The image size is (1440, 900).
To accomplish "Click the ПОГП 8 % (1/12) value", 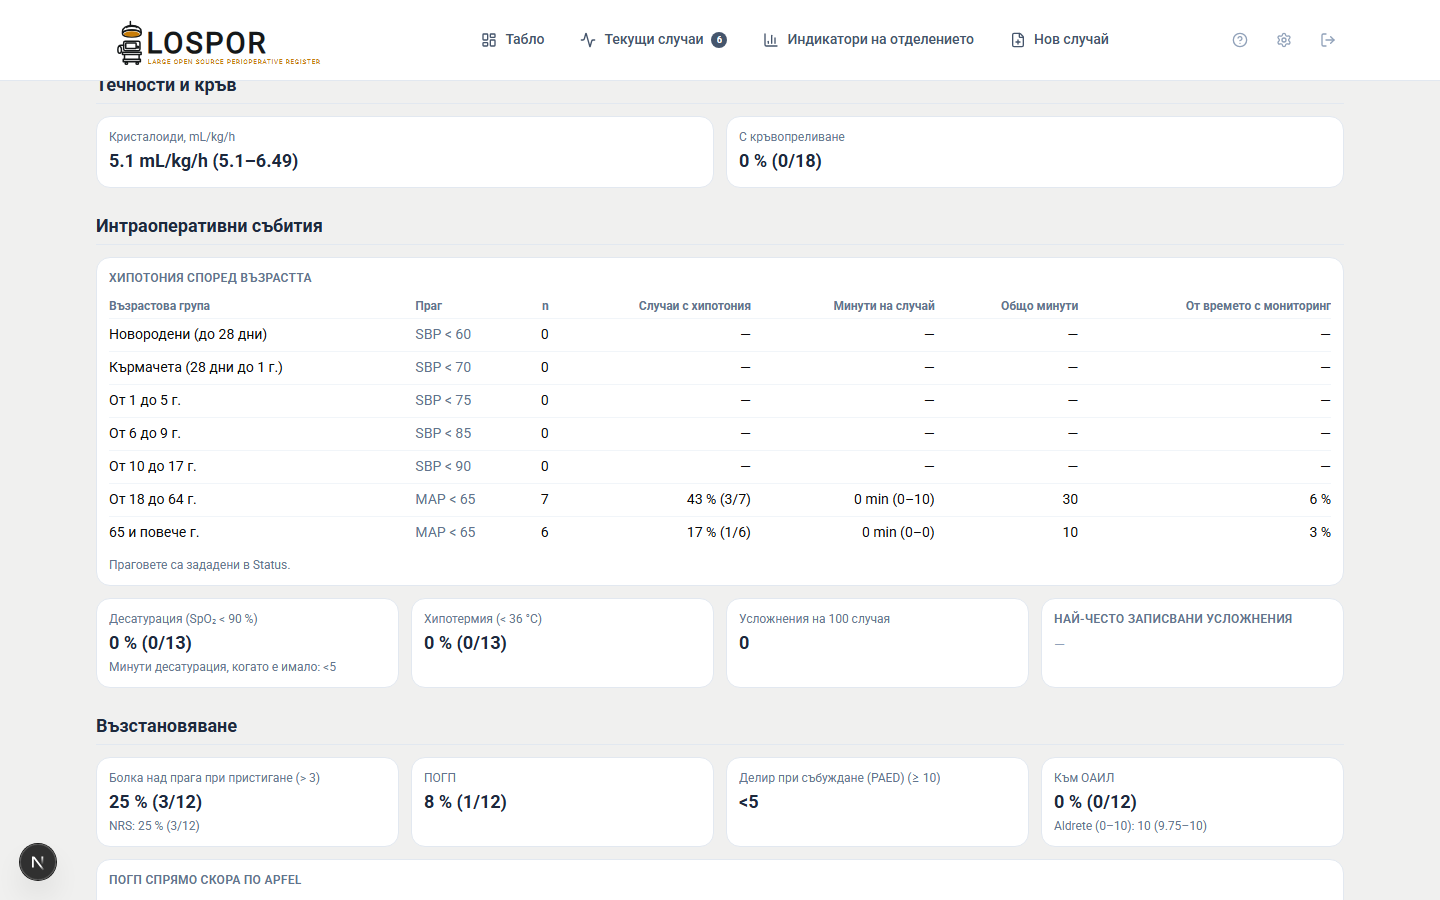I will click(x=465, y=802).
